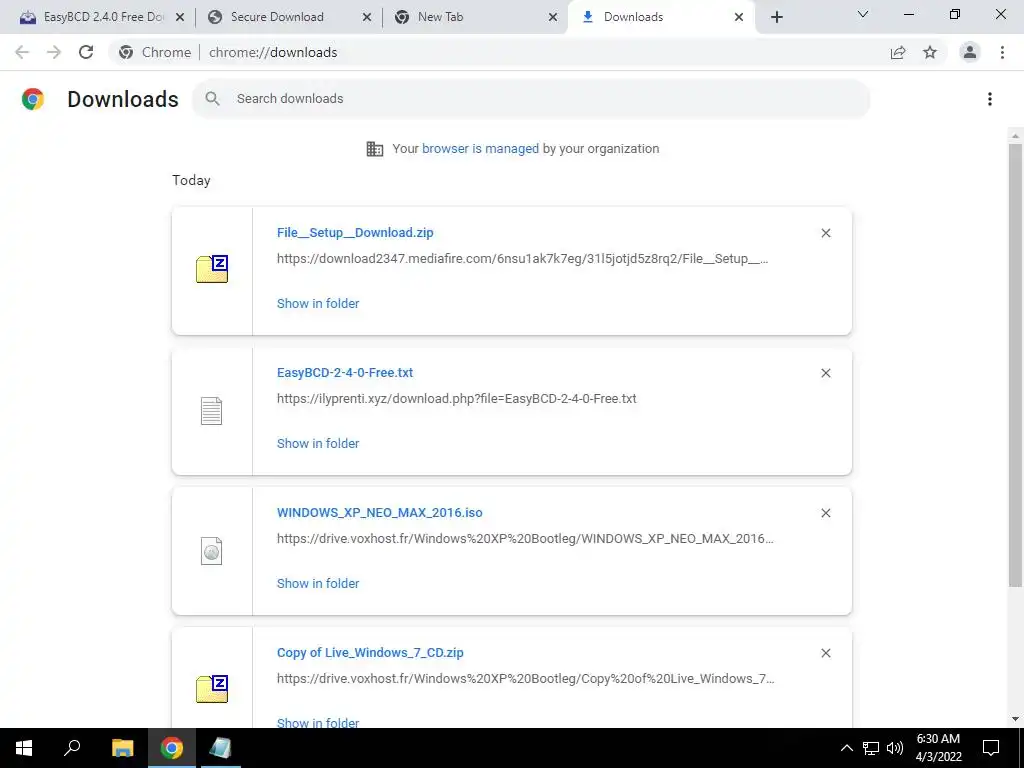The height and width of the screenshot is (768, 1024).
Task: Open the tab search chevron
Action: point(863,14)
